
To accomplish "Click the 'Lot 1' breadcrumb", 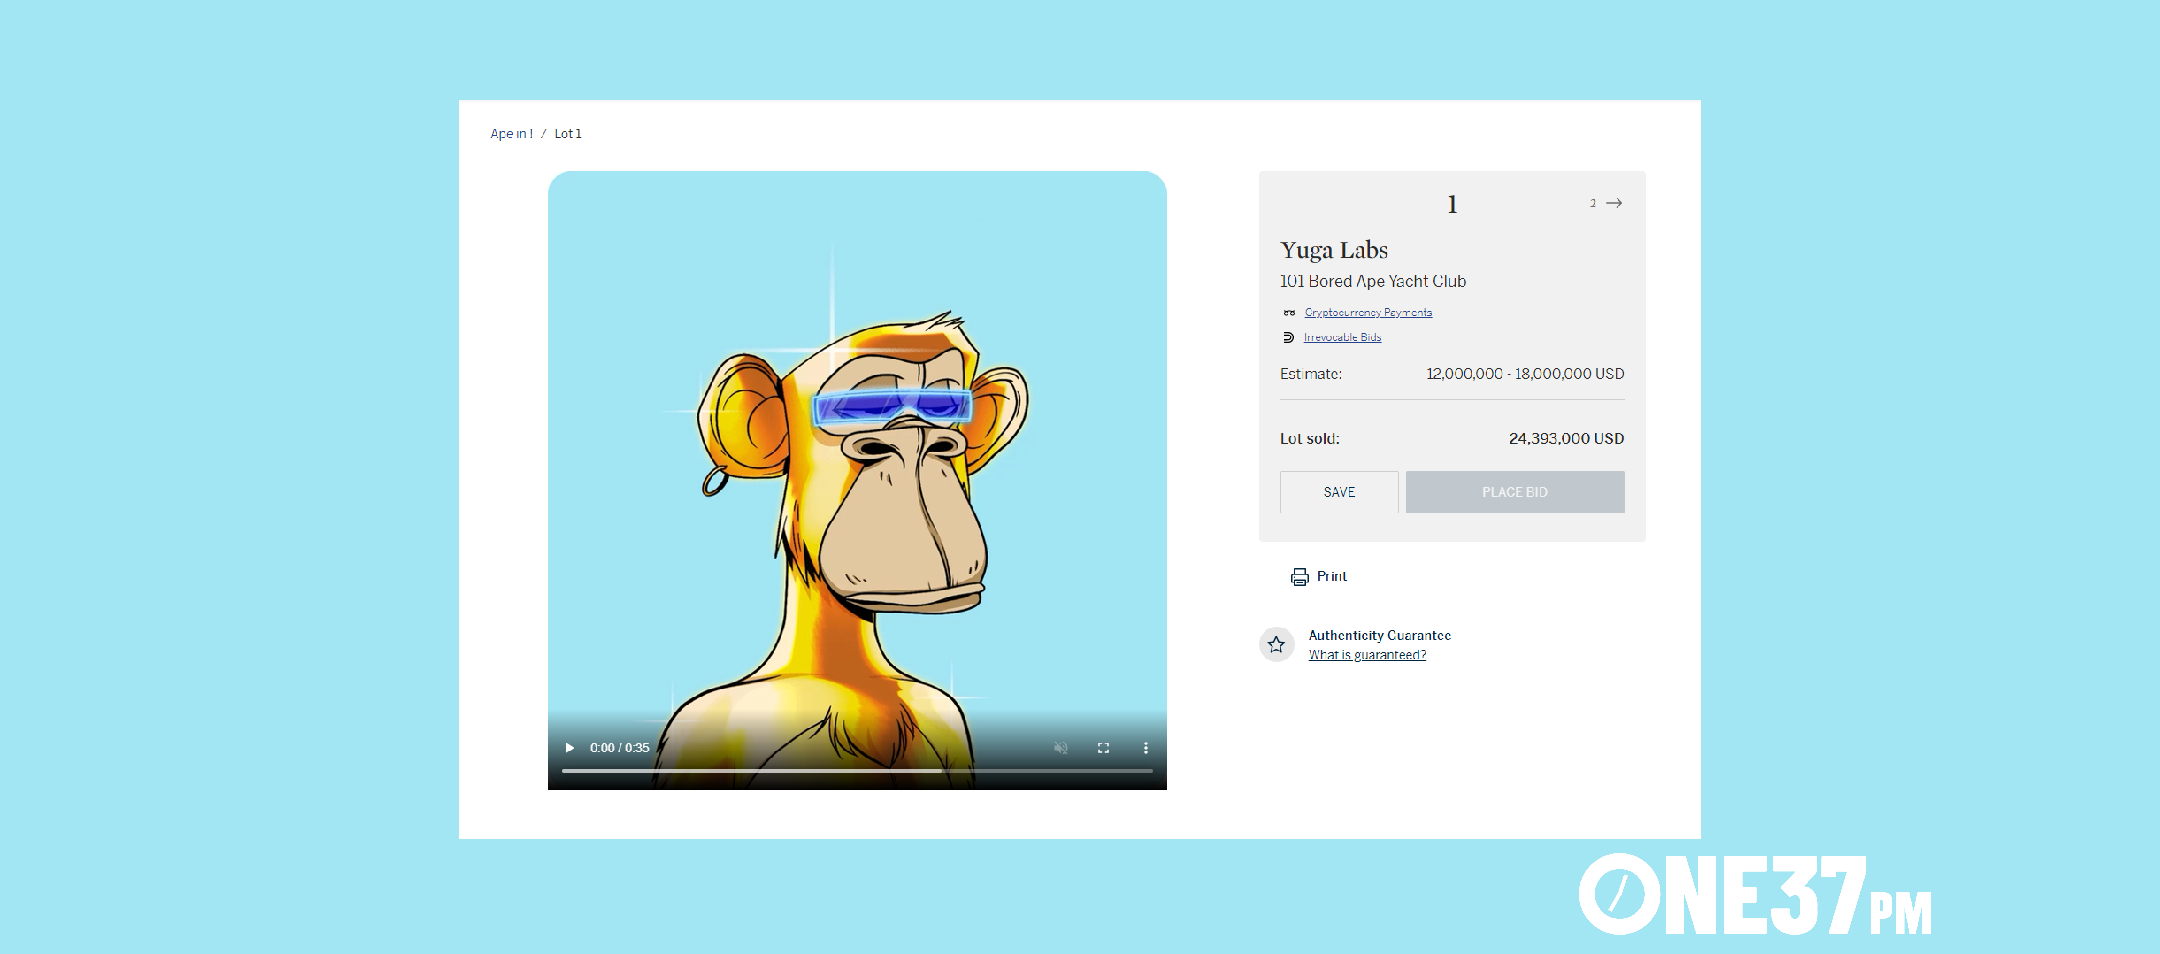I will [568, 134].
